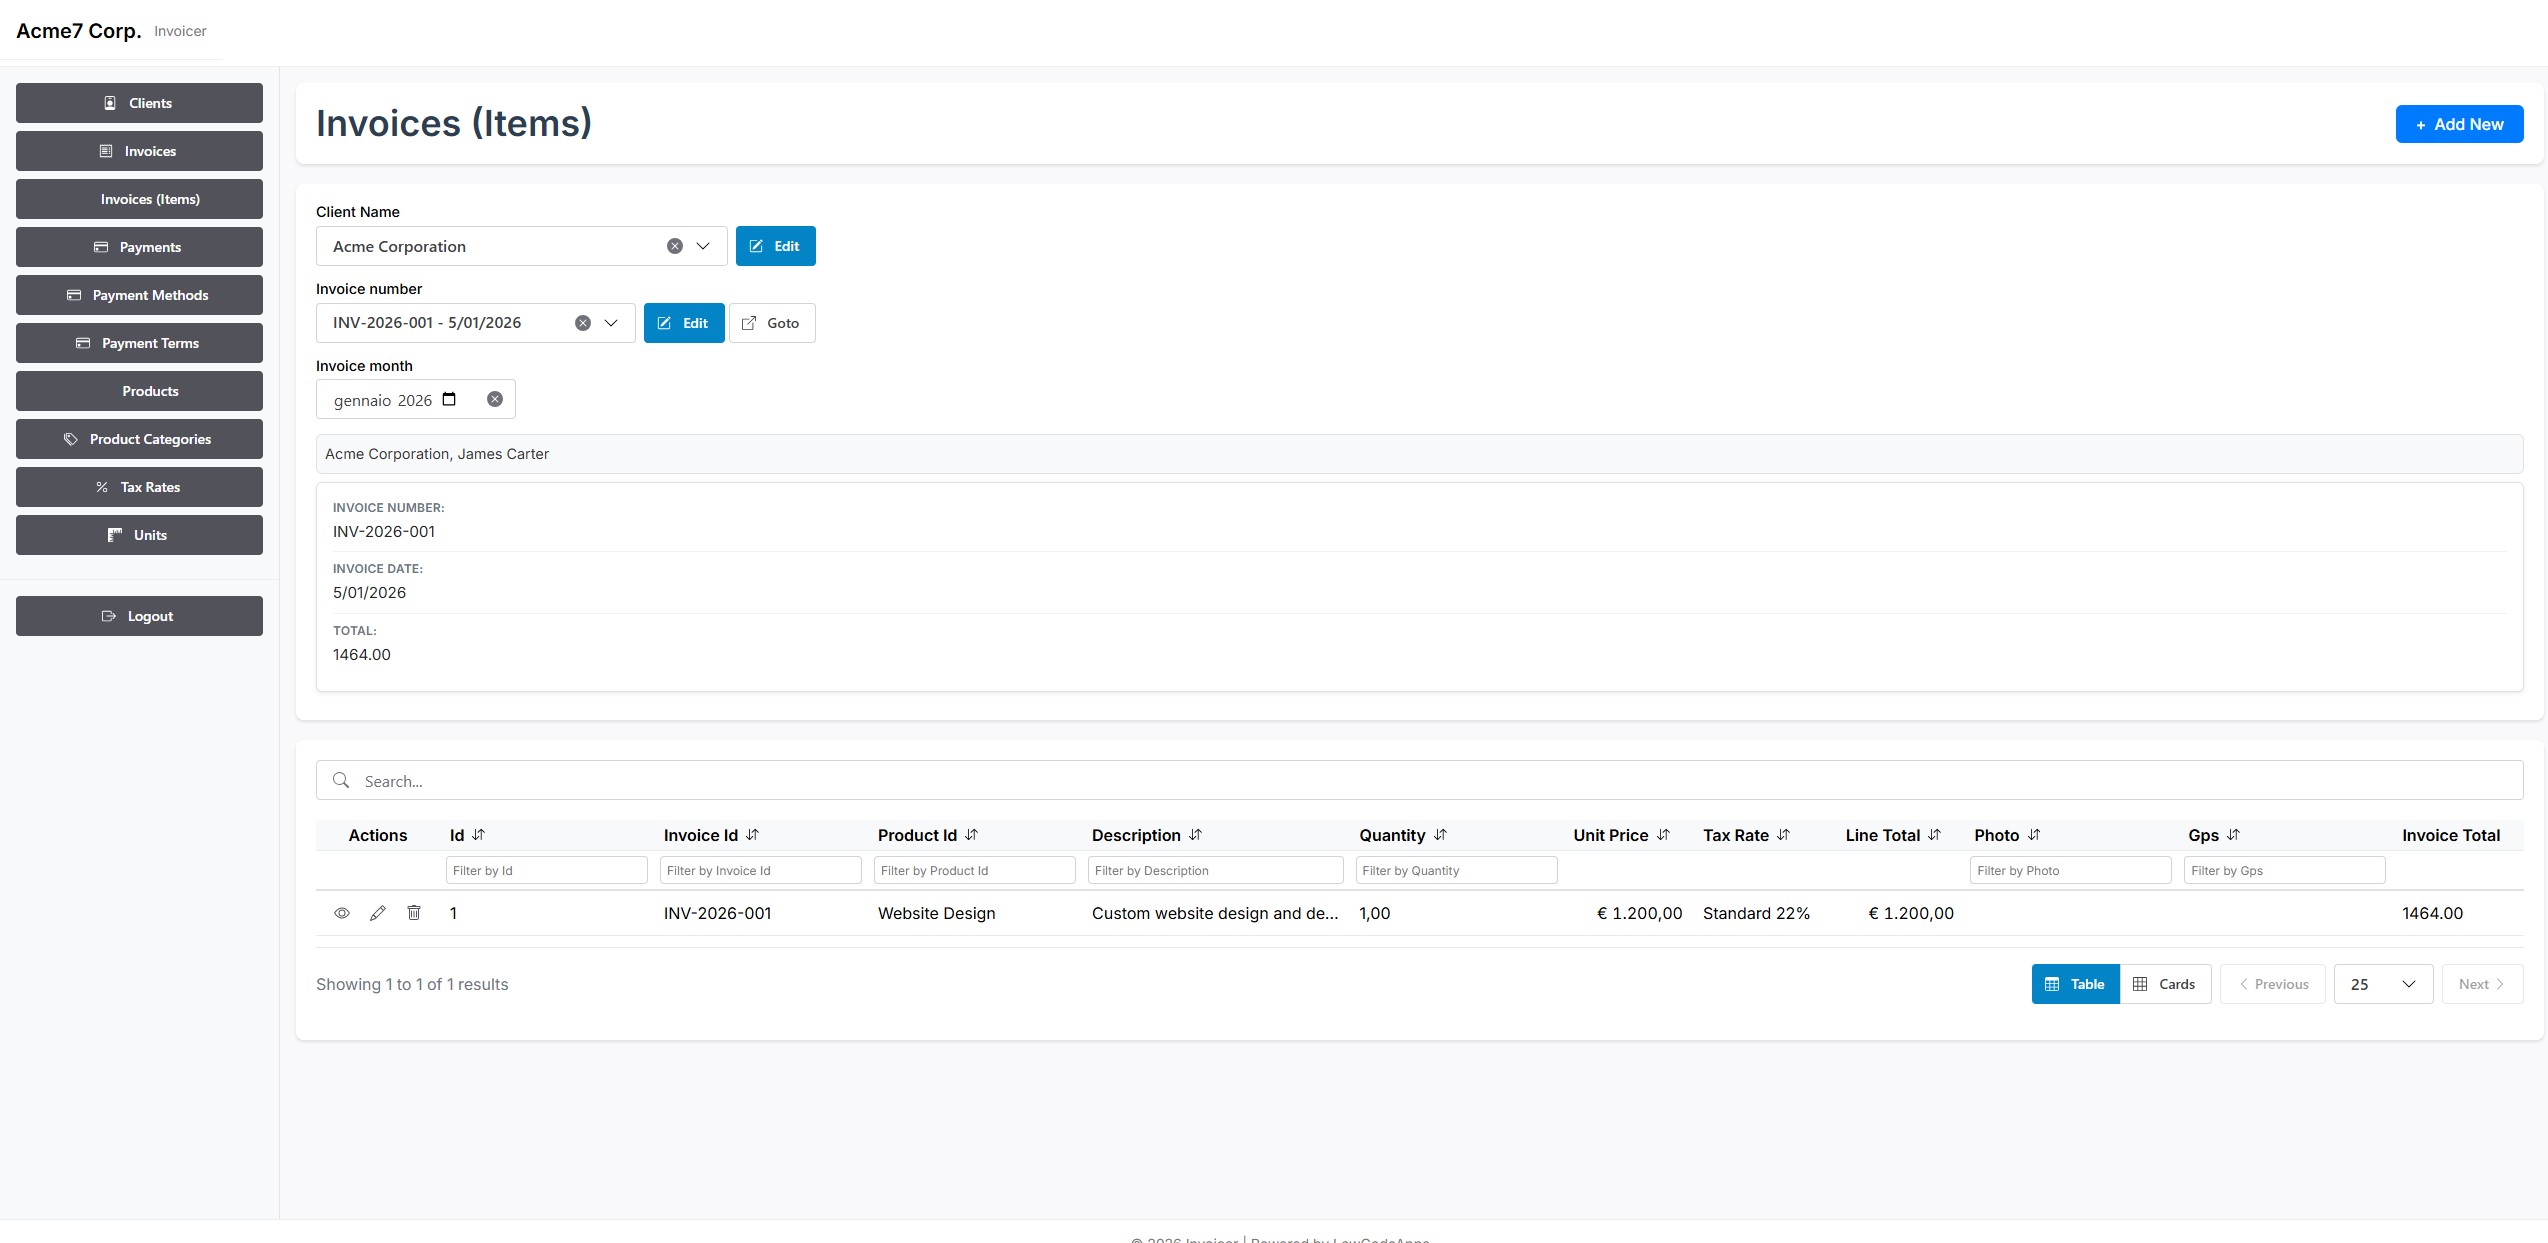Screen dimensions: 2548x1243
Task: Click the Previous page button
Action: pos(2273,984)
